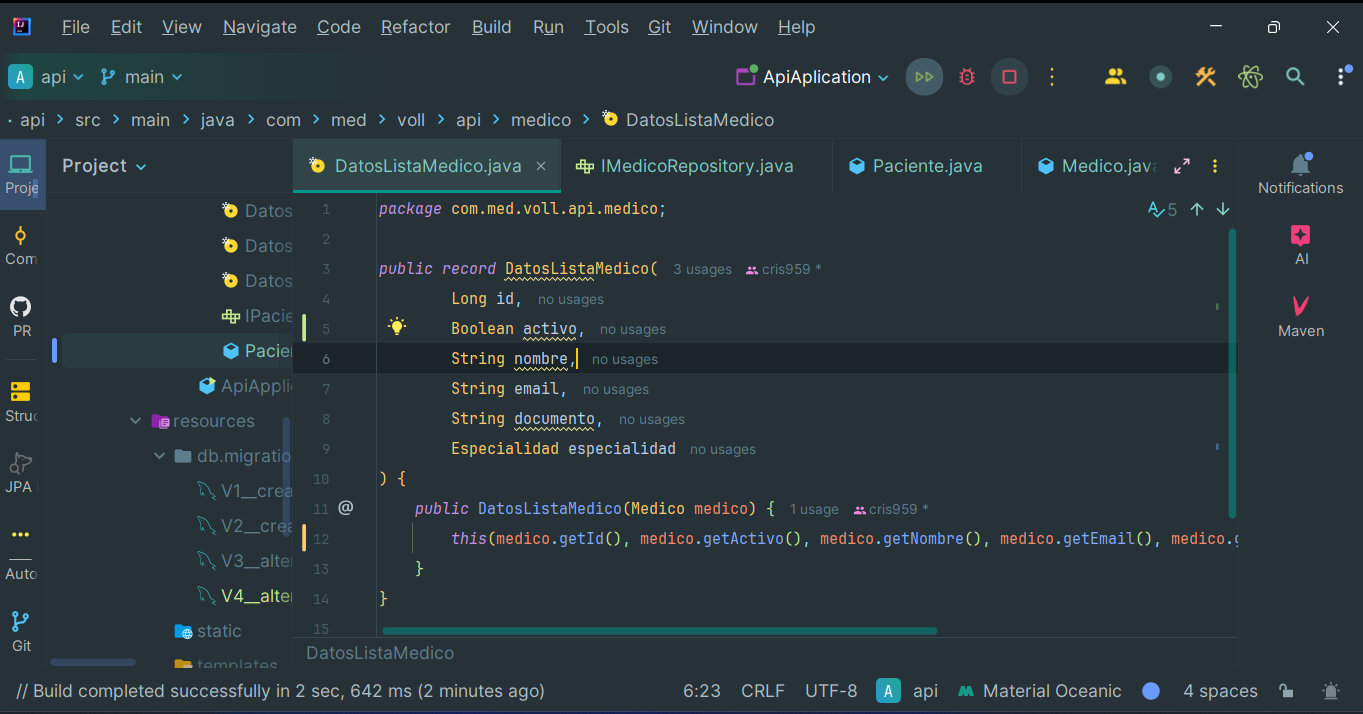This screenshot has height=714, width=1363.
Task: Expand the editor tabs hidden list arrows
Action: 1182,166
